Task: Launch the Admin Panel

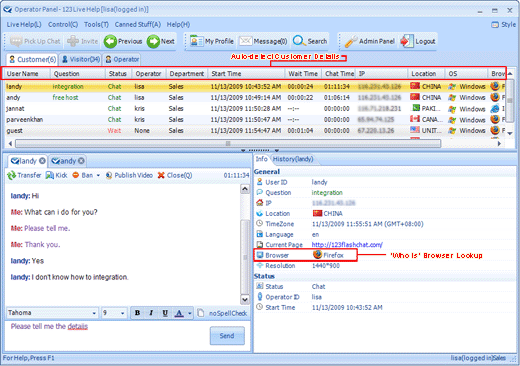Action: tap(369, 41)
